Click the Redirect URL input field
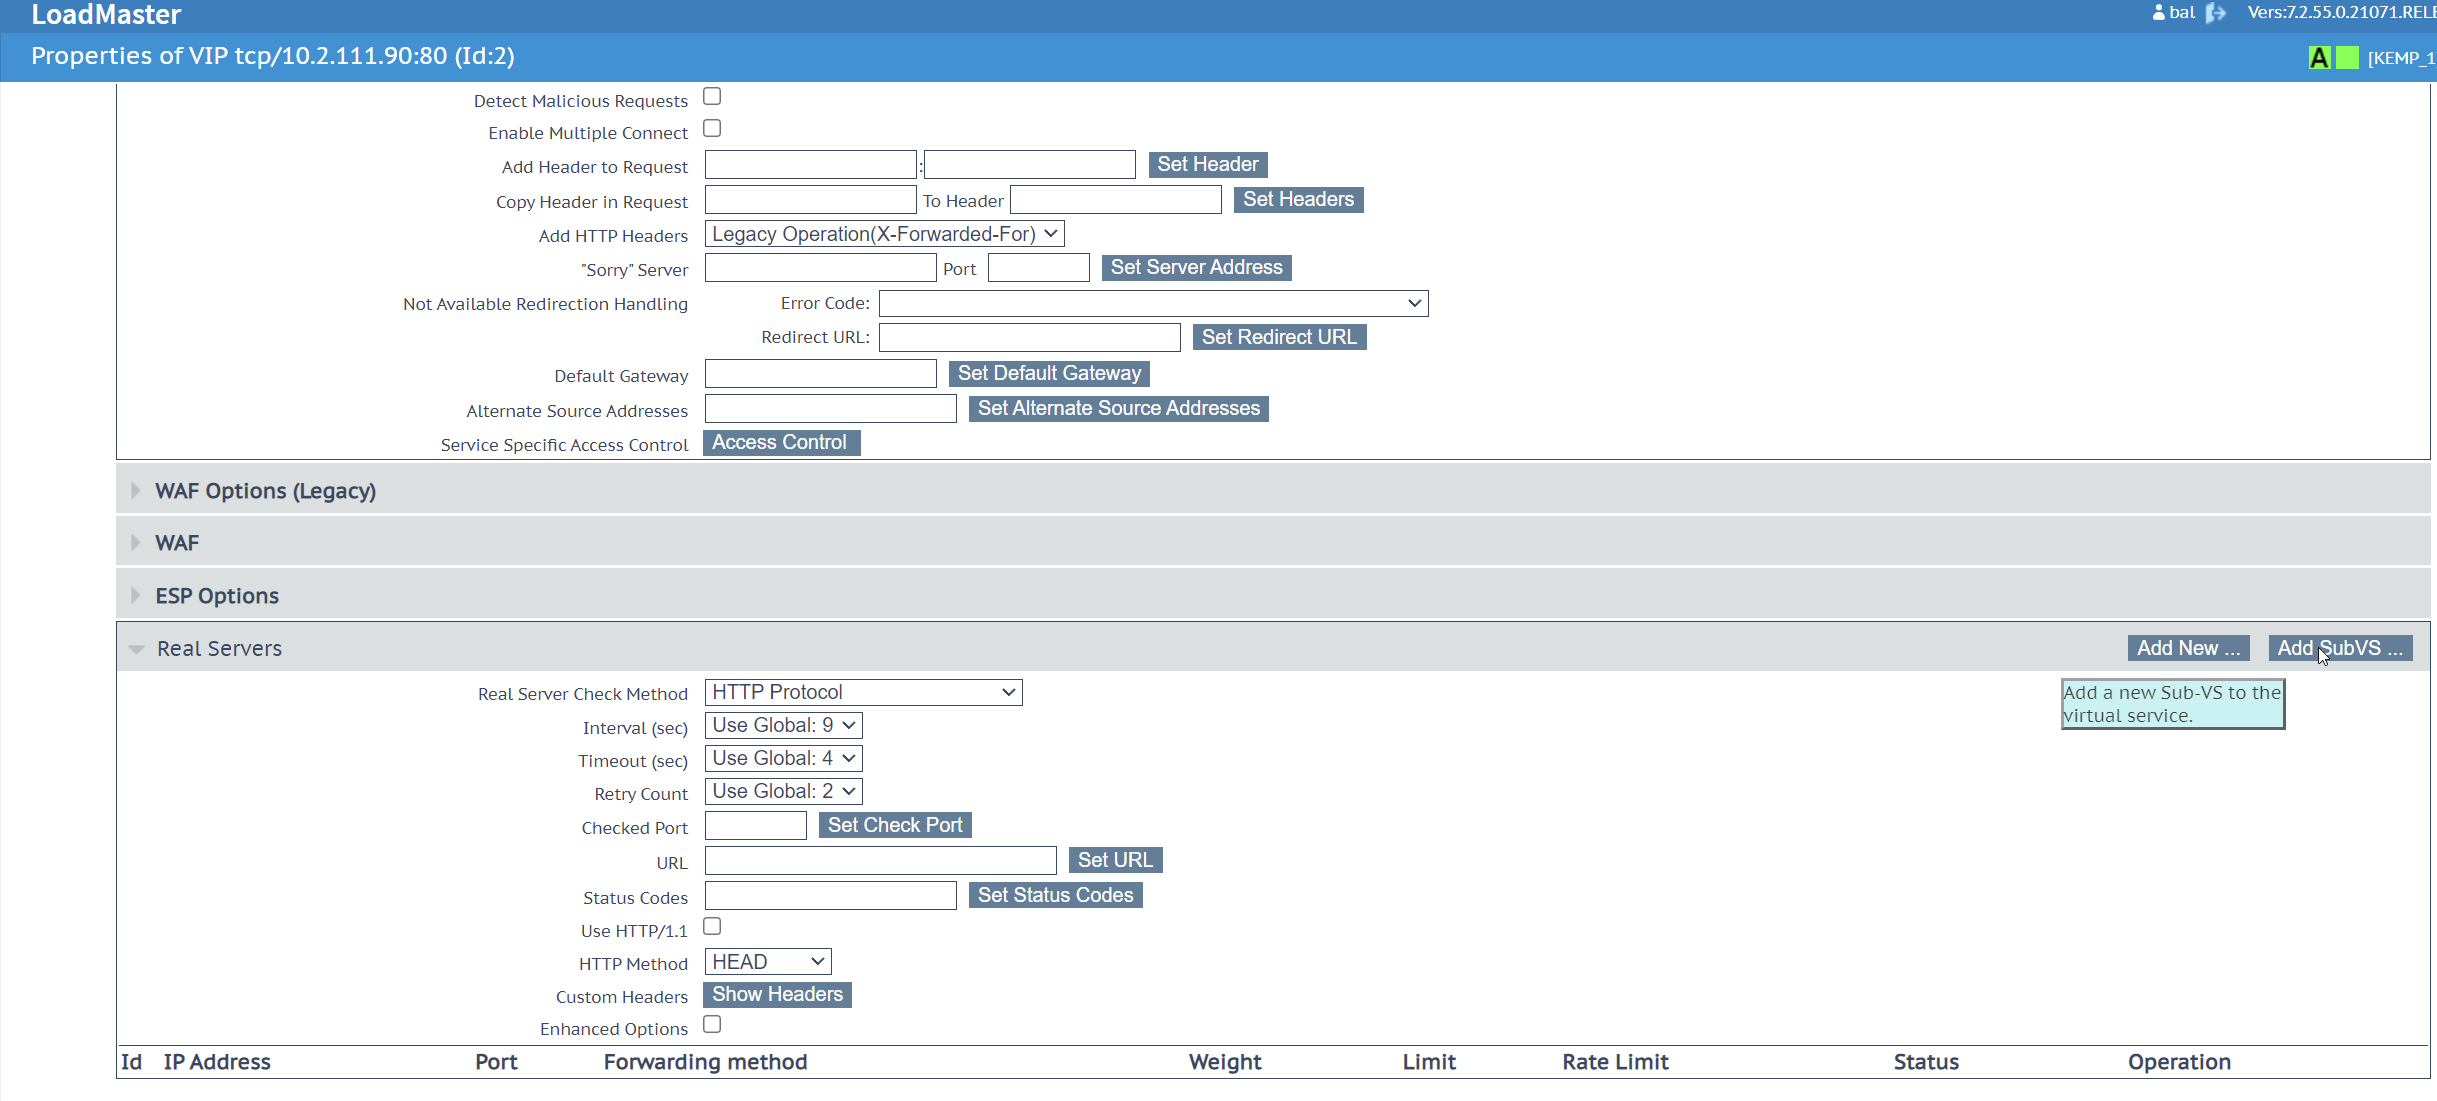Image resolution: width=2437 pixels, height=1101 pixels. [1029, 337]
